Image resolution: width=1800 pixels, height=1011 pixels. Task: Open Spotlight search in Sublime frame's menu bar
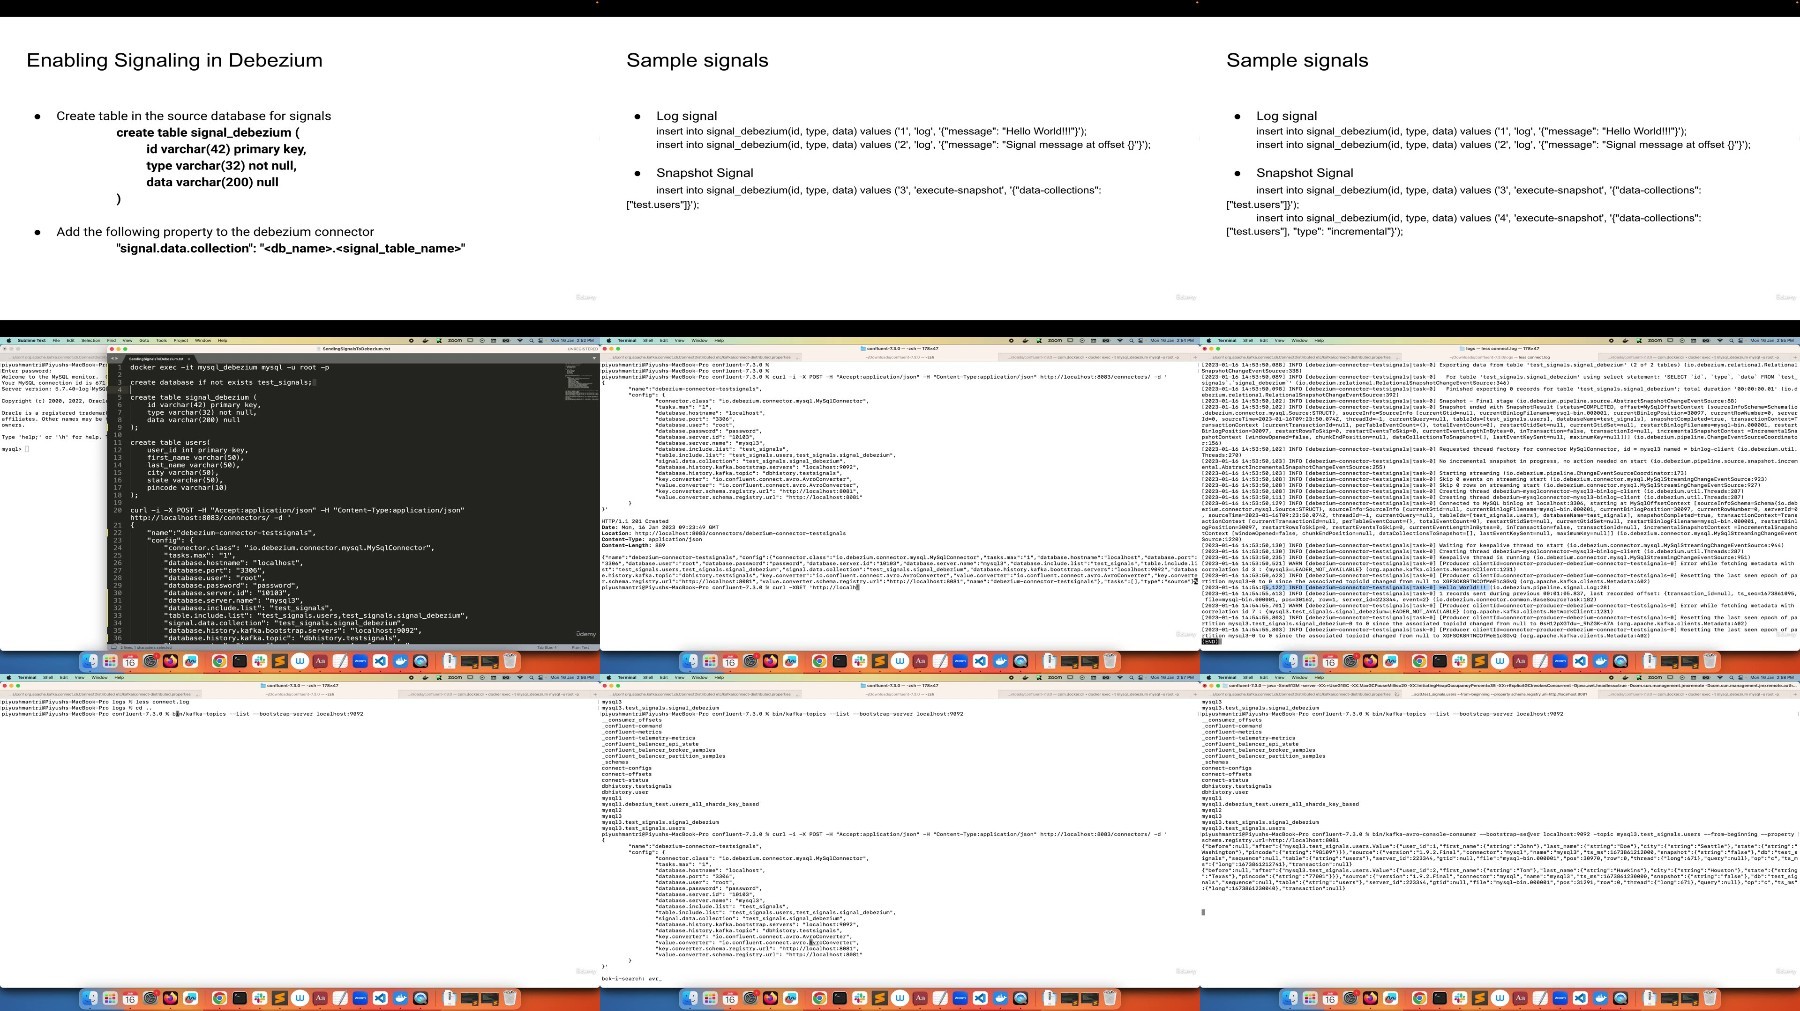click(531, 340)
